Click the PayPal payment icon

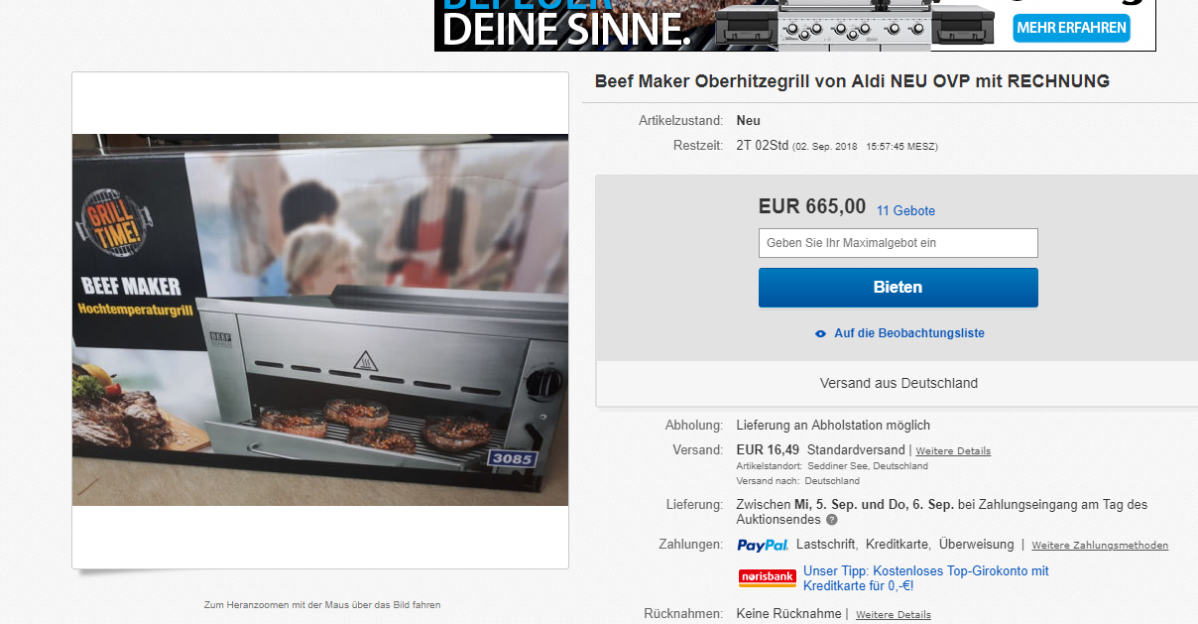pos(762,545)
